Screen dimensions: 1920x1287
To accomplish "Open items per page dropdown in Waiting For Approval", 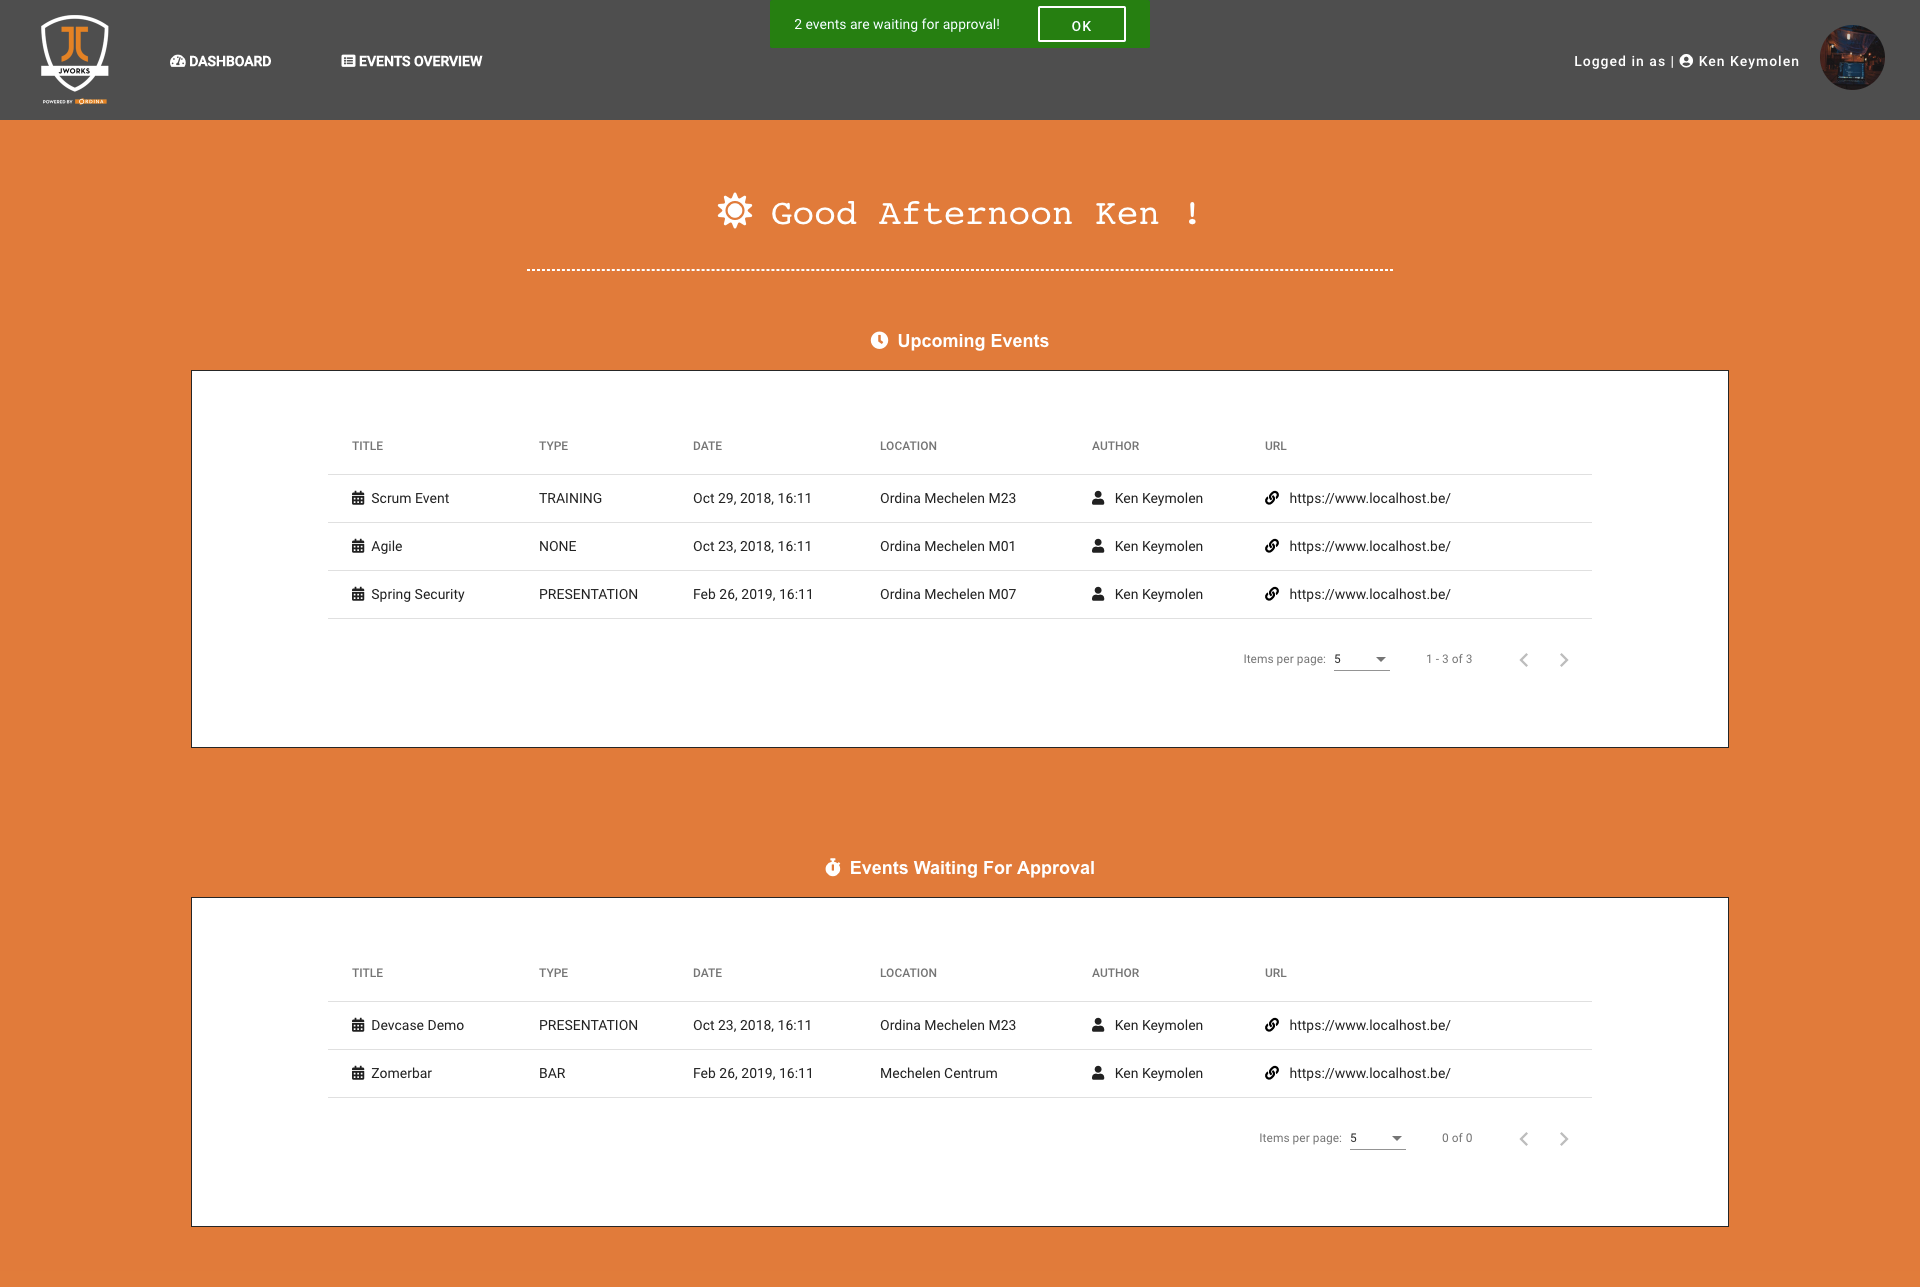I will [x=1377, y=1138].
